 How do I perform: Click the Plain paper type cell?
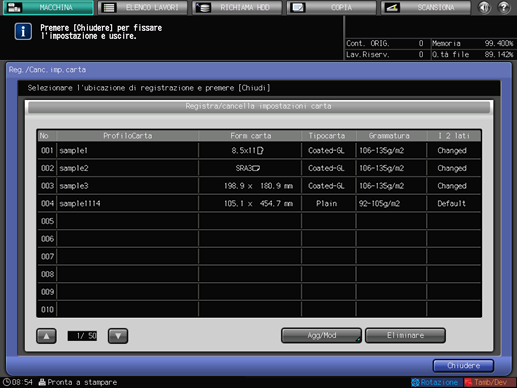point(329,204)
